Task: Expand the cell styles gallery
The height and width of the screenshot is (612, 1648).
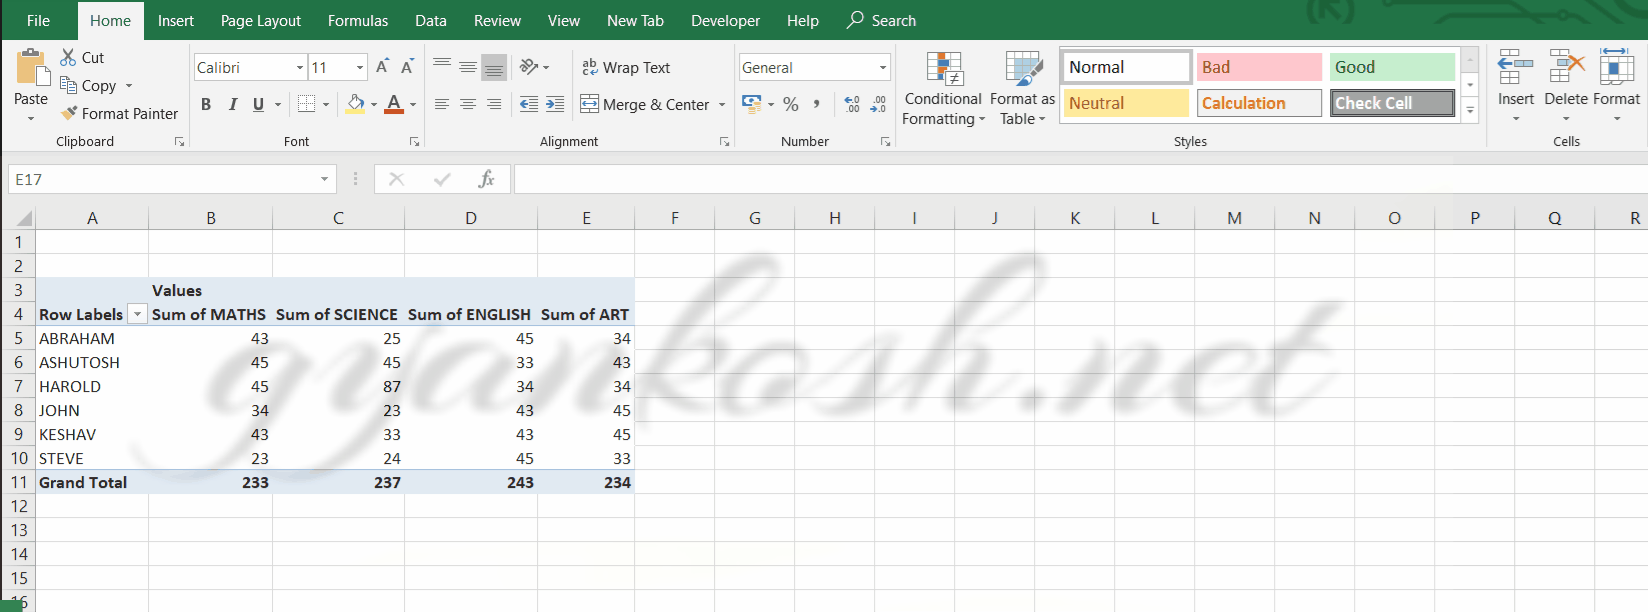Action: click(x=1470, y=110)
